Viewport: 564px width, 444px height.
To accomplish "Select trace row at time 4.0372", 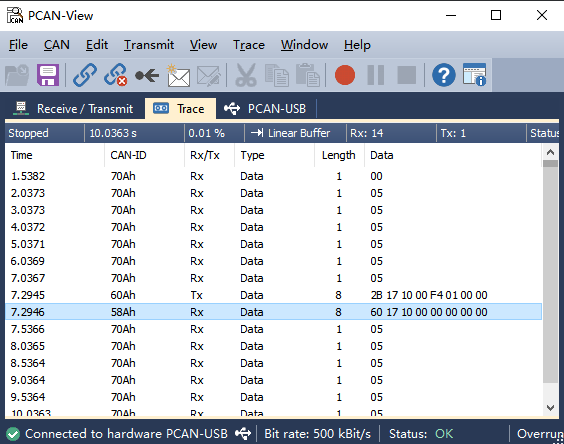I will point(273,227).
